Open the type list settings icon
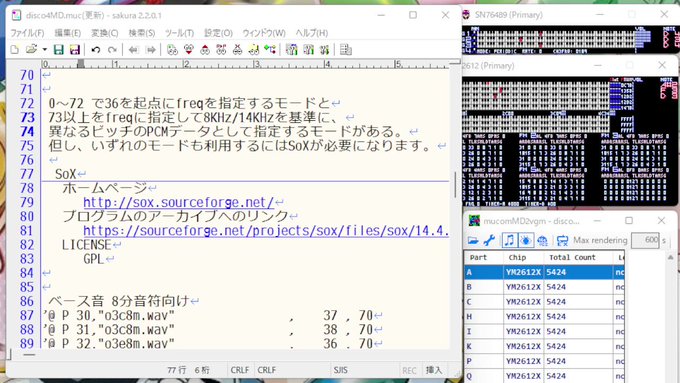This screenshot has width=680, height=383. [x=291, y=50]
